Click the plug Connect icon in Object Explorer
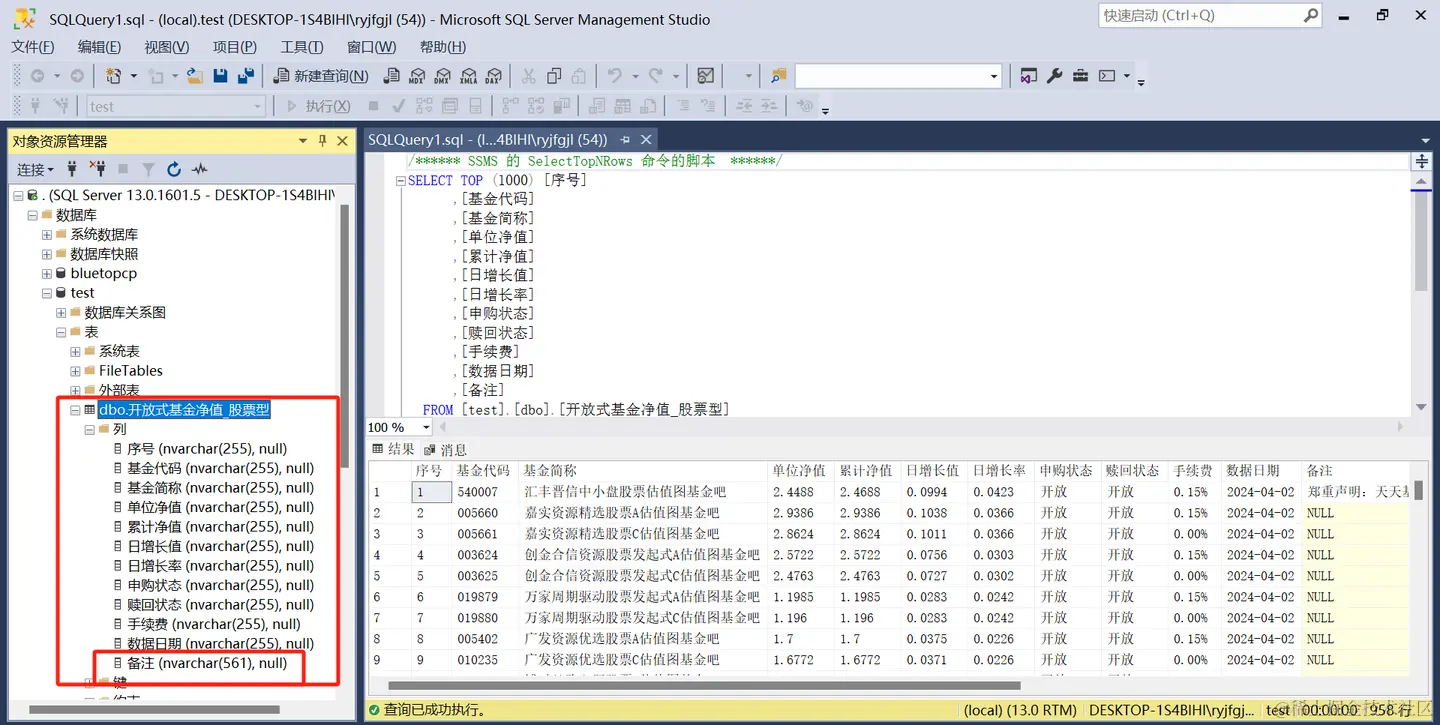Image resolution: width=1440 pixels, height=725 pixels. (x=72, y=169)
